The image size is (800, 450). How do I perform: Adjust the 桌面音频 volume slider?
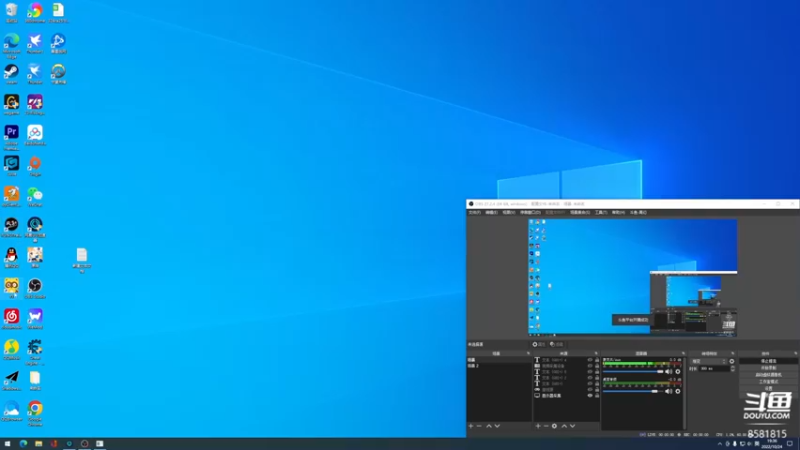[633, 391]
